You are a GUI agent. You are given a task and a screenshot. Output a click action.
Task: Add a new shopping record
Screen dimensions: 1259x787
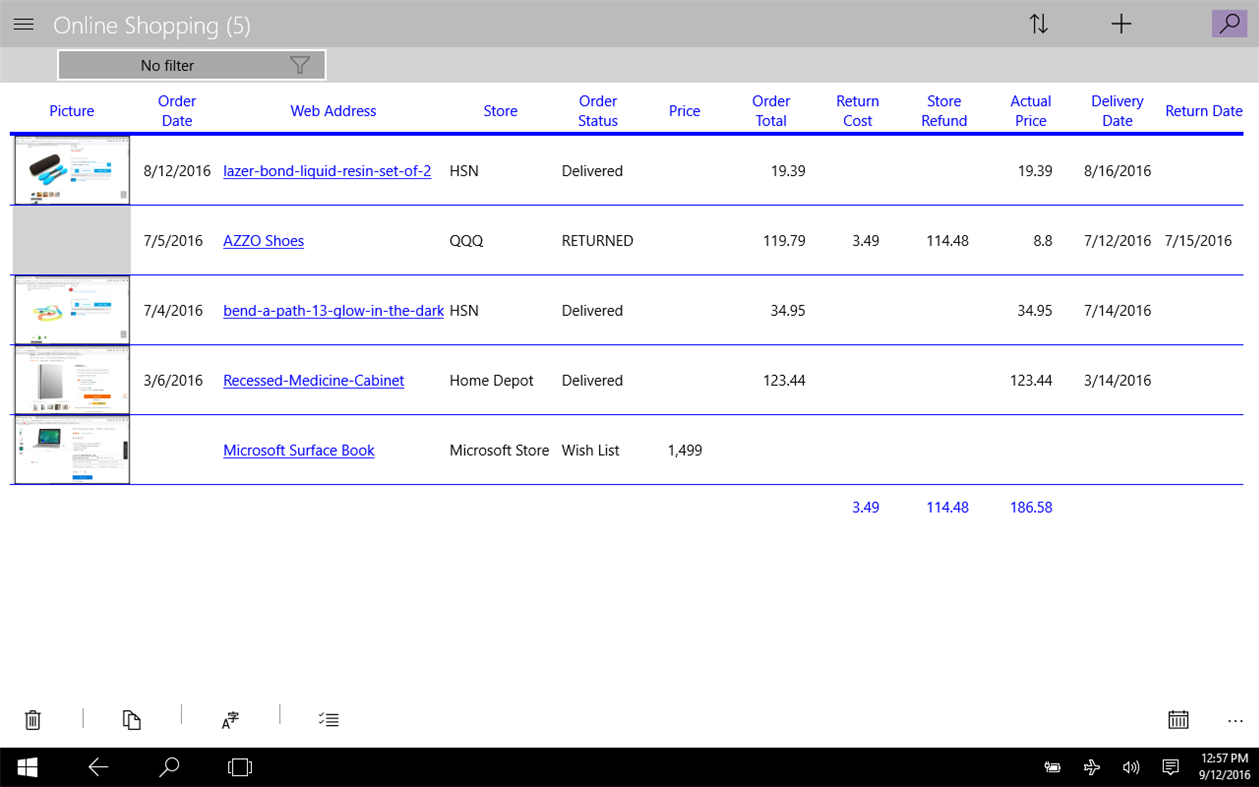tap(1121, 23)
